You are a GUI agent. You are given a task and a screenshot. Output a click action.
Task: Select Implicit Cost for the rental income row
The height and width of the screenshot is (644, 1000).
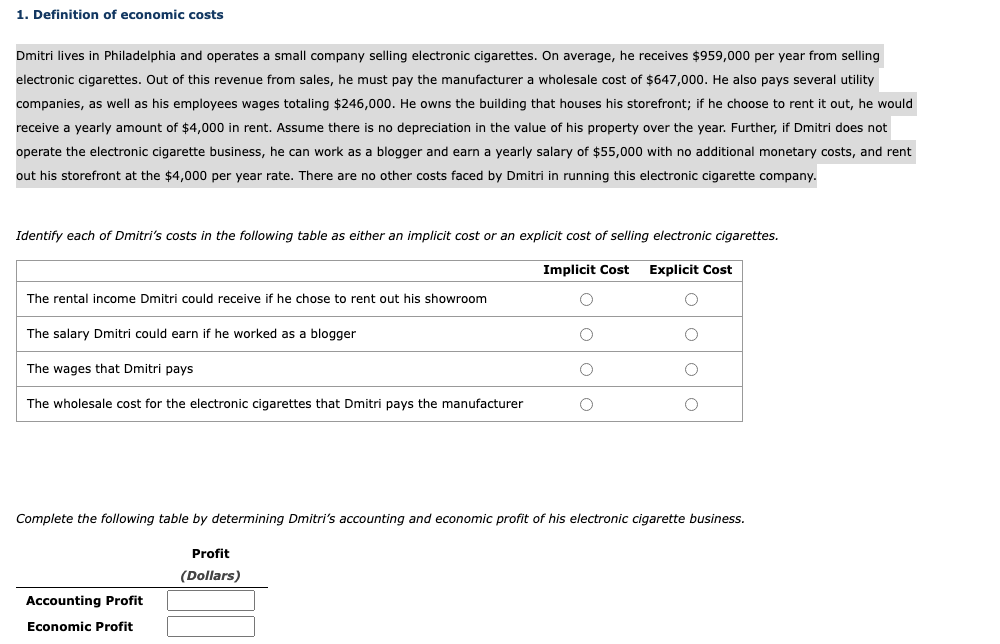click(x=586, y=298)
